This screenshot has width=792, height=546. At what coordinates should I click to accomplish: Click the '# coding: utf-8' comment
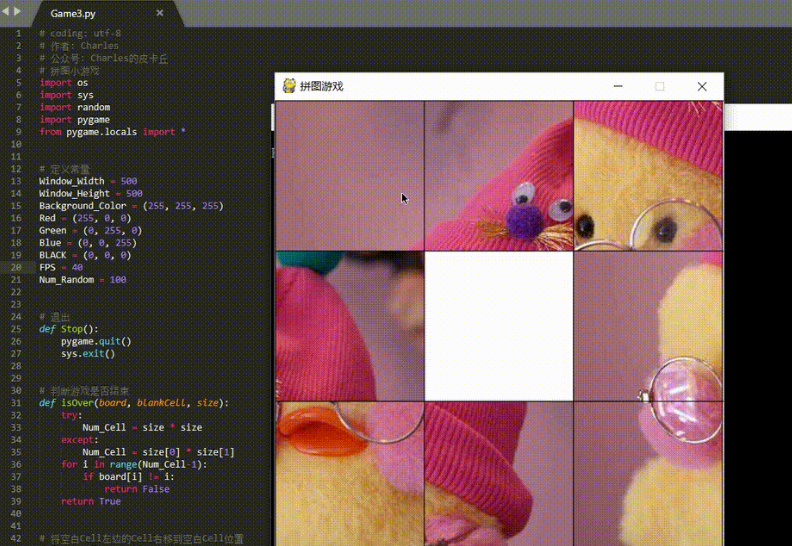[x=80, y=33]
